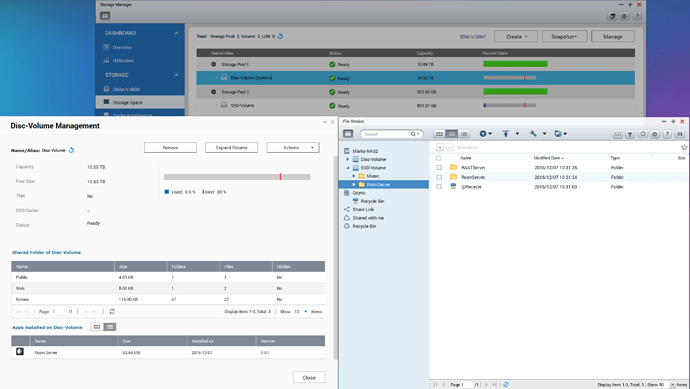Viewport: 690px width, 389px height.
Task: Click Disc-Volume usage bar in management dialog
Action: tap(237, 177)
